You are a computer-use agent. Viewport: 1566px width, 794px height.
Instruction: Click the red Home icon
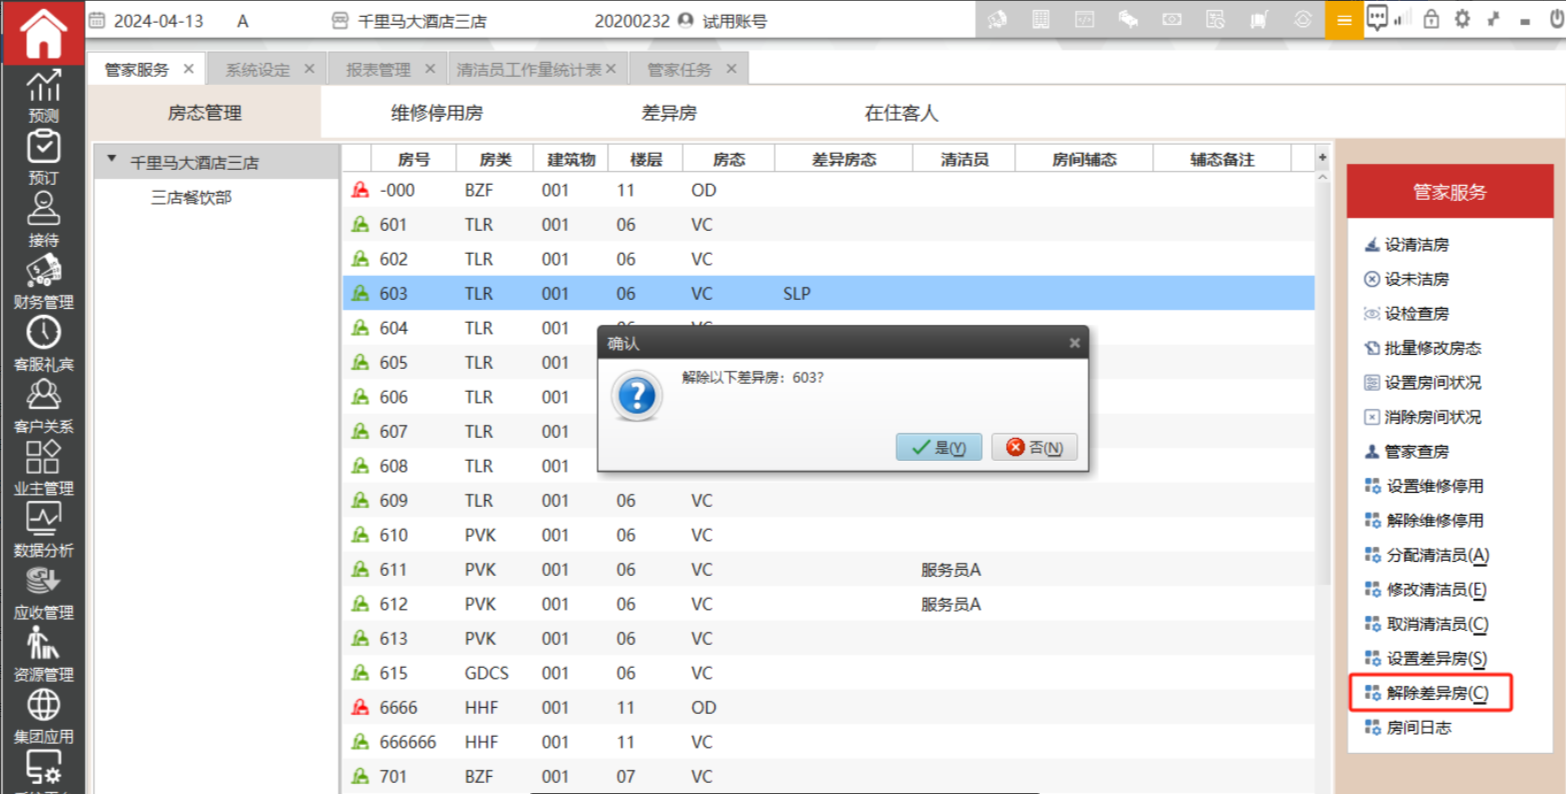tap(43, 33)
